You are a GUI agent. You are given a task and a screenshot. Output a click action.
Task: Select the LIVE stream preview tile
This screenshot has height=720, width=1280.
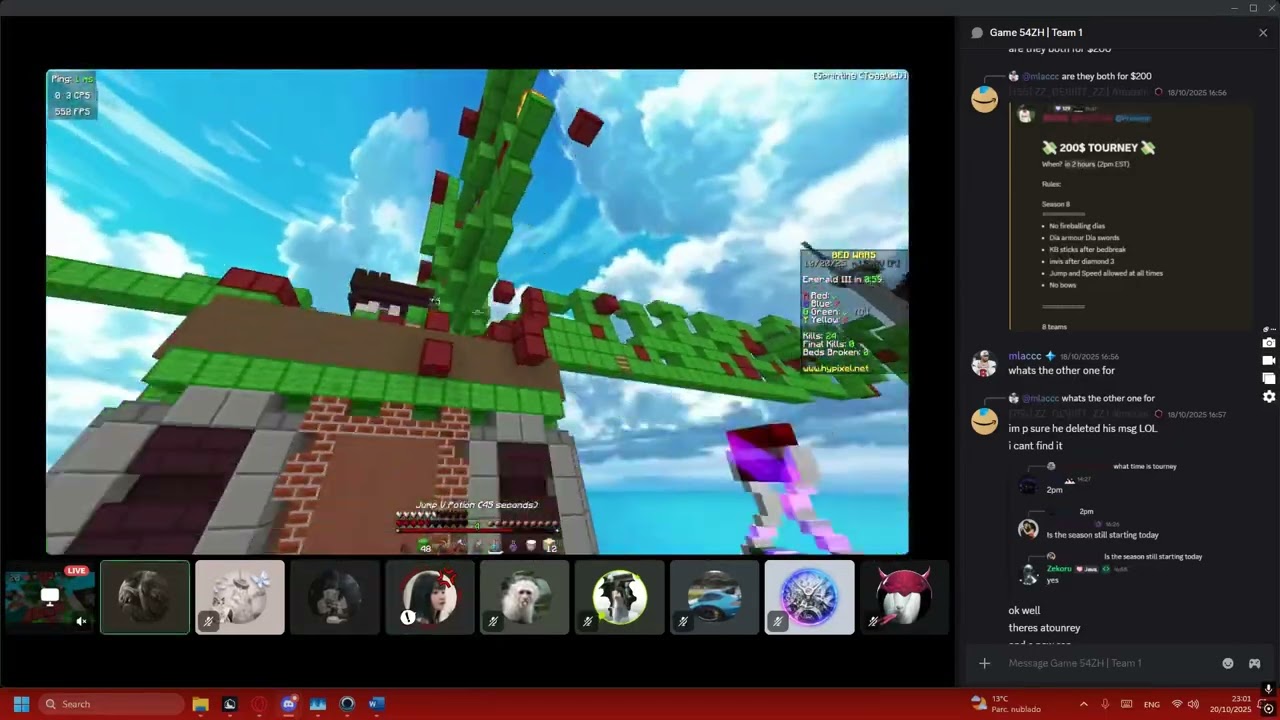(x=50, y=597)
